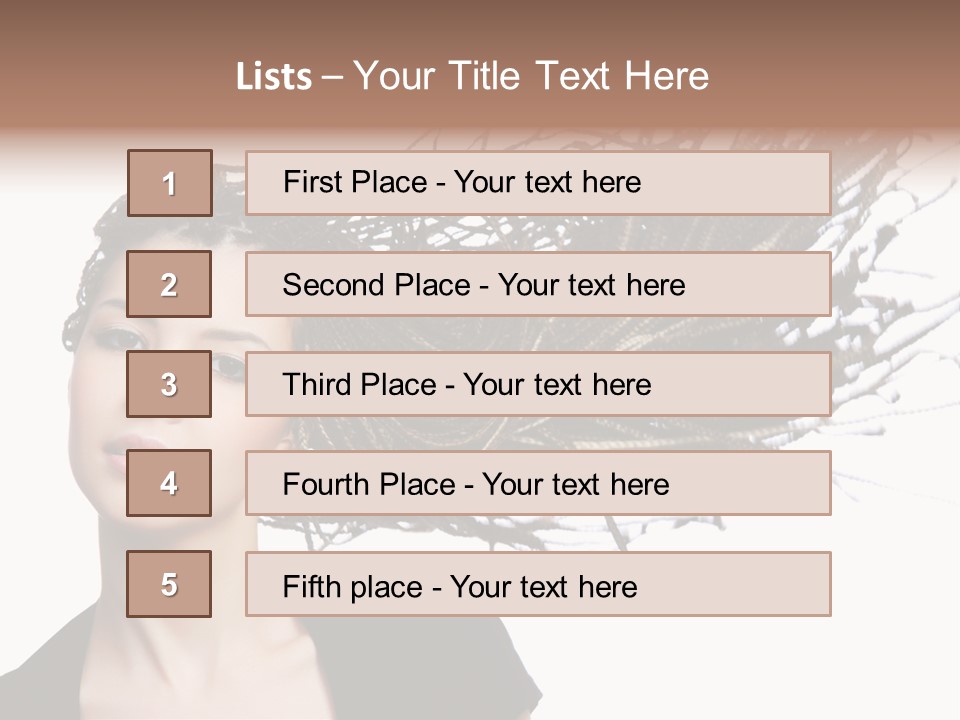This screenshot has width=960, height=720.
Task: Click the bold word Lists in title
Action: pyautogui.click(x=273, y=77)
